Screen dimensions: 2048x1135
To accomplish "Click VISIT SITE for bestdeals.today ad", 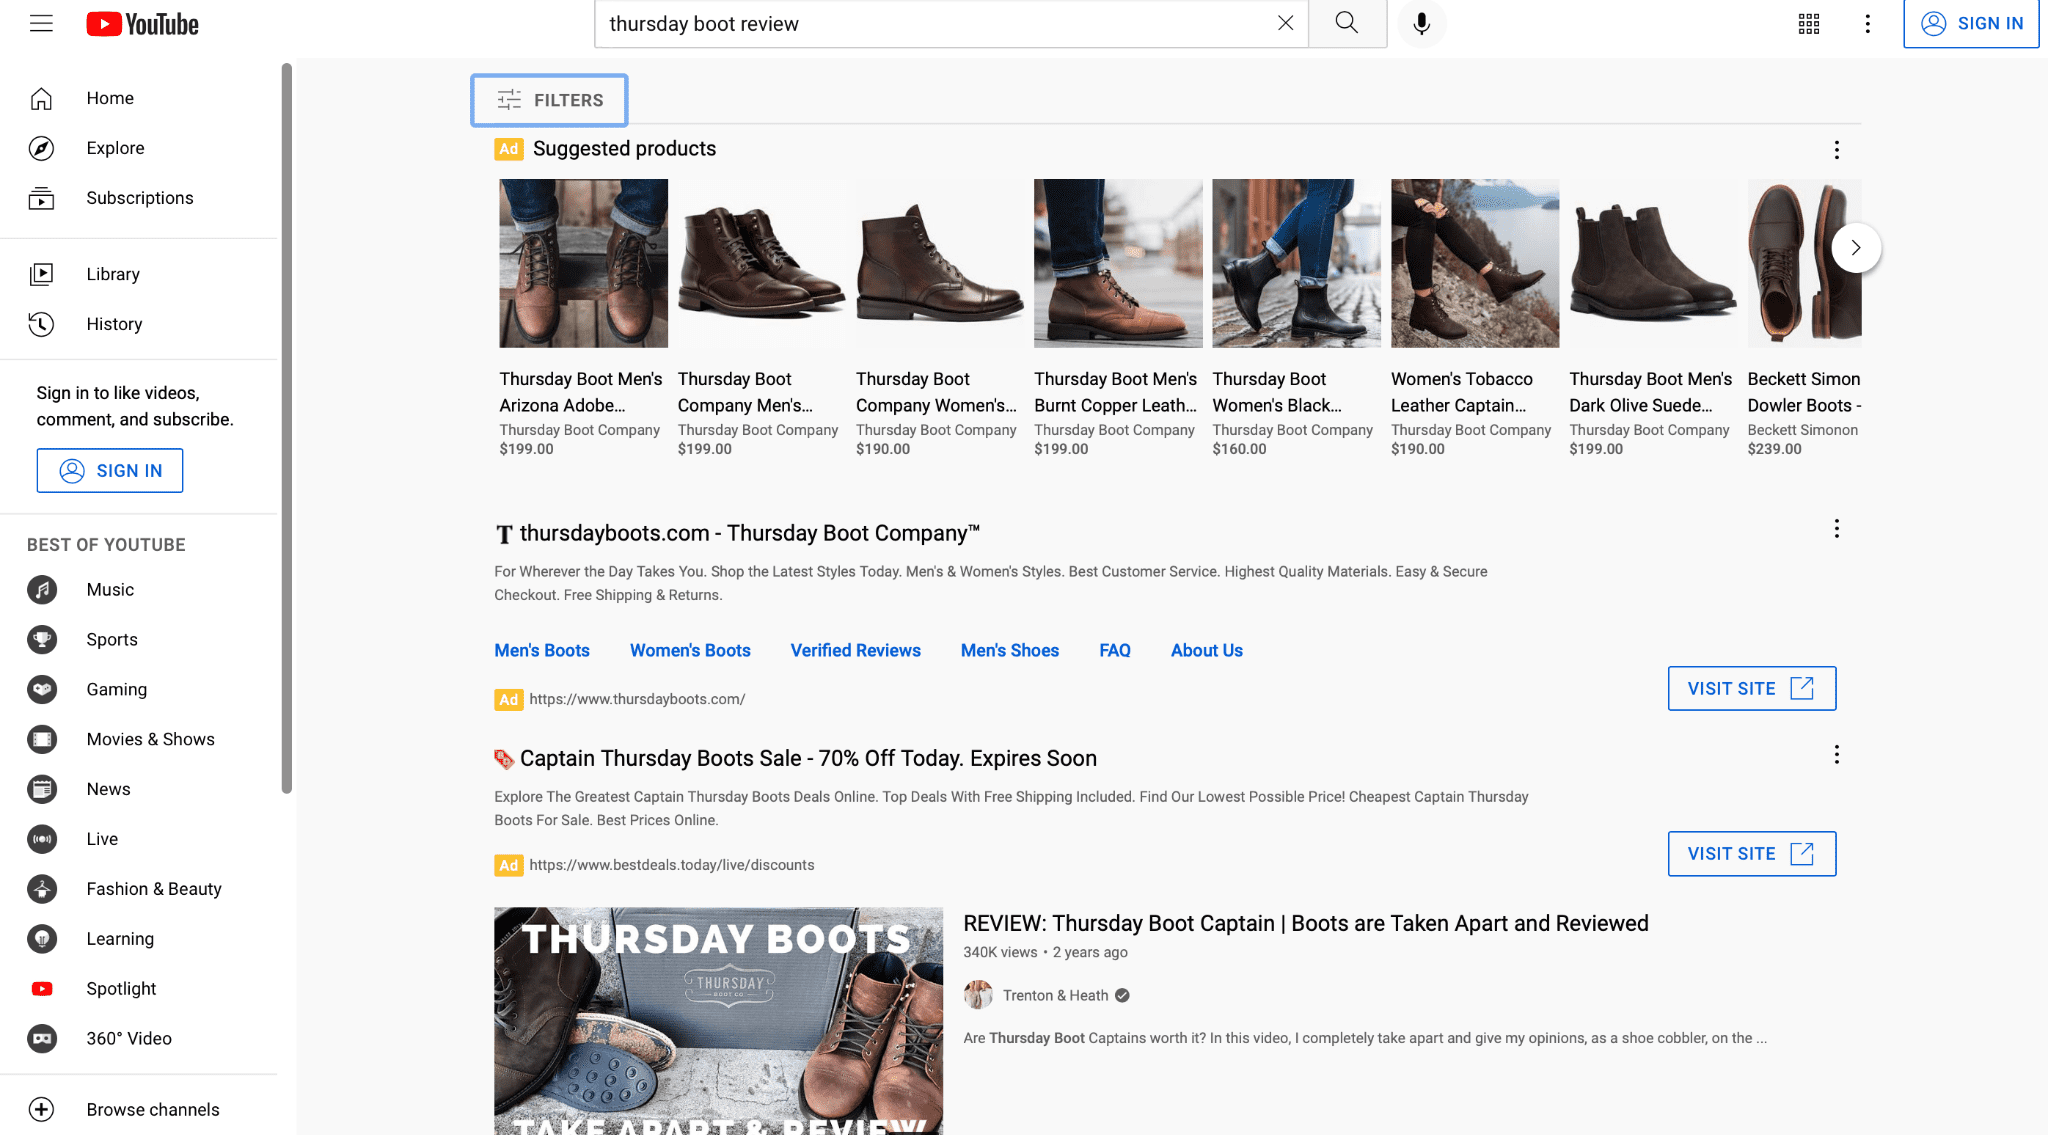I will (1752, 853).
